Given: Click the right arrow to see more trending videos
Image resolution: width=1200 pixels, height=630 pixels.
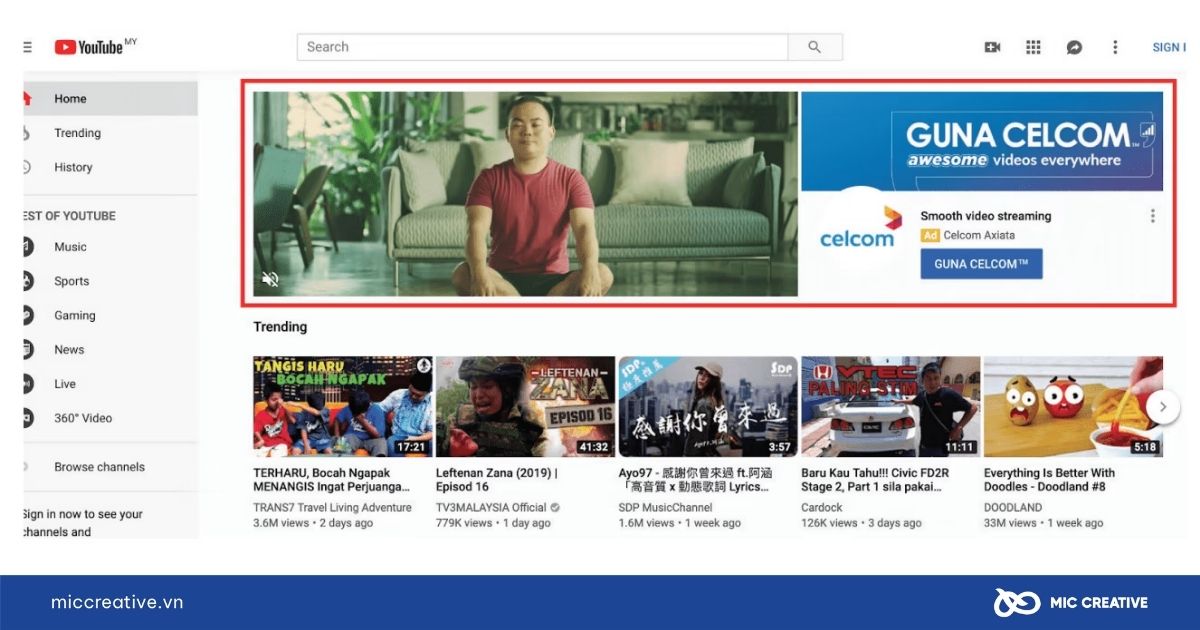Looking at the screenshot, I should 1163,407.
